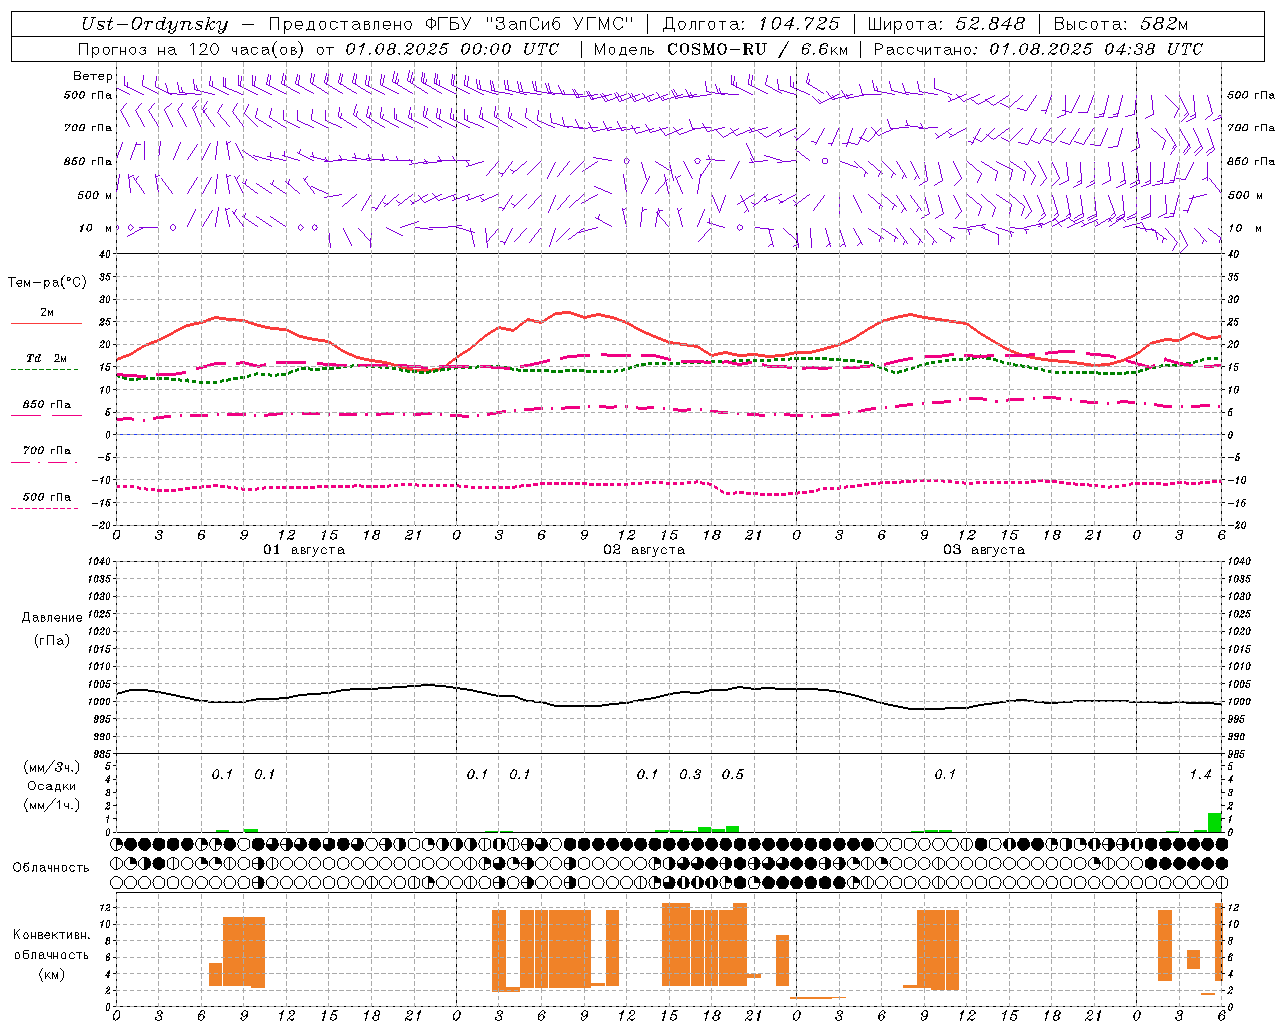Click the Ust-Ordynsky station title
Screen dimensions: 1280x1024
click(155, 24)
